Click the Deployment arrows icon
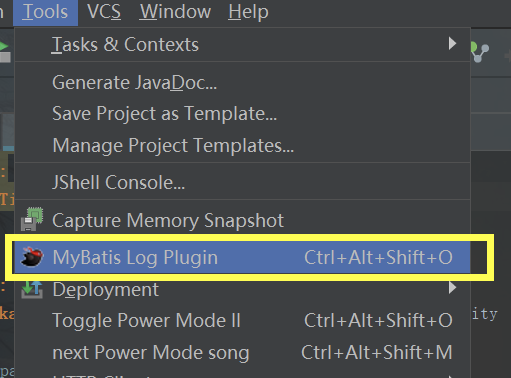Screen dimensions: 511x378 tap(32, 289)
